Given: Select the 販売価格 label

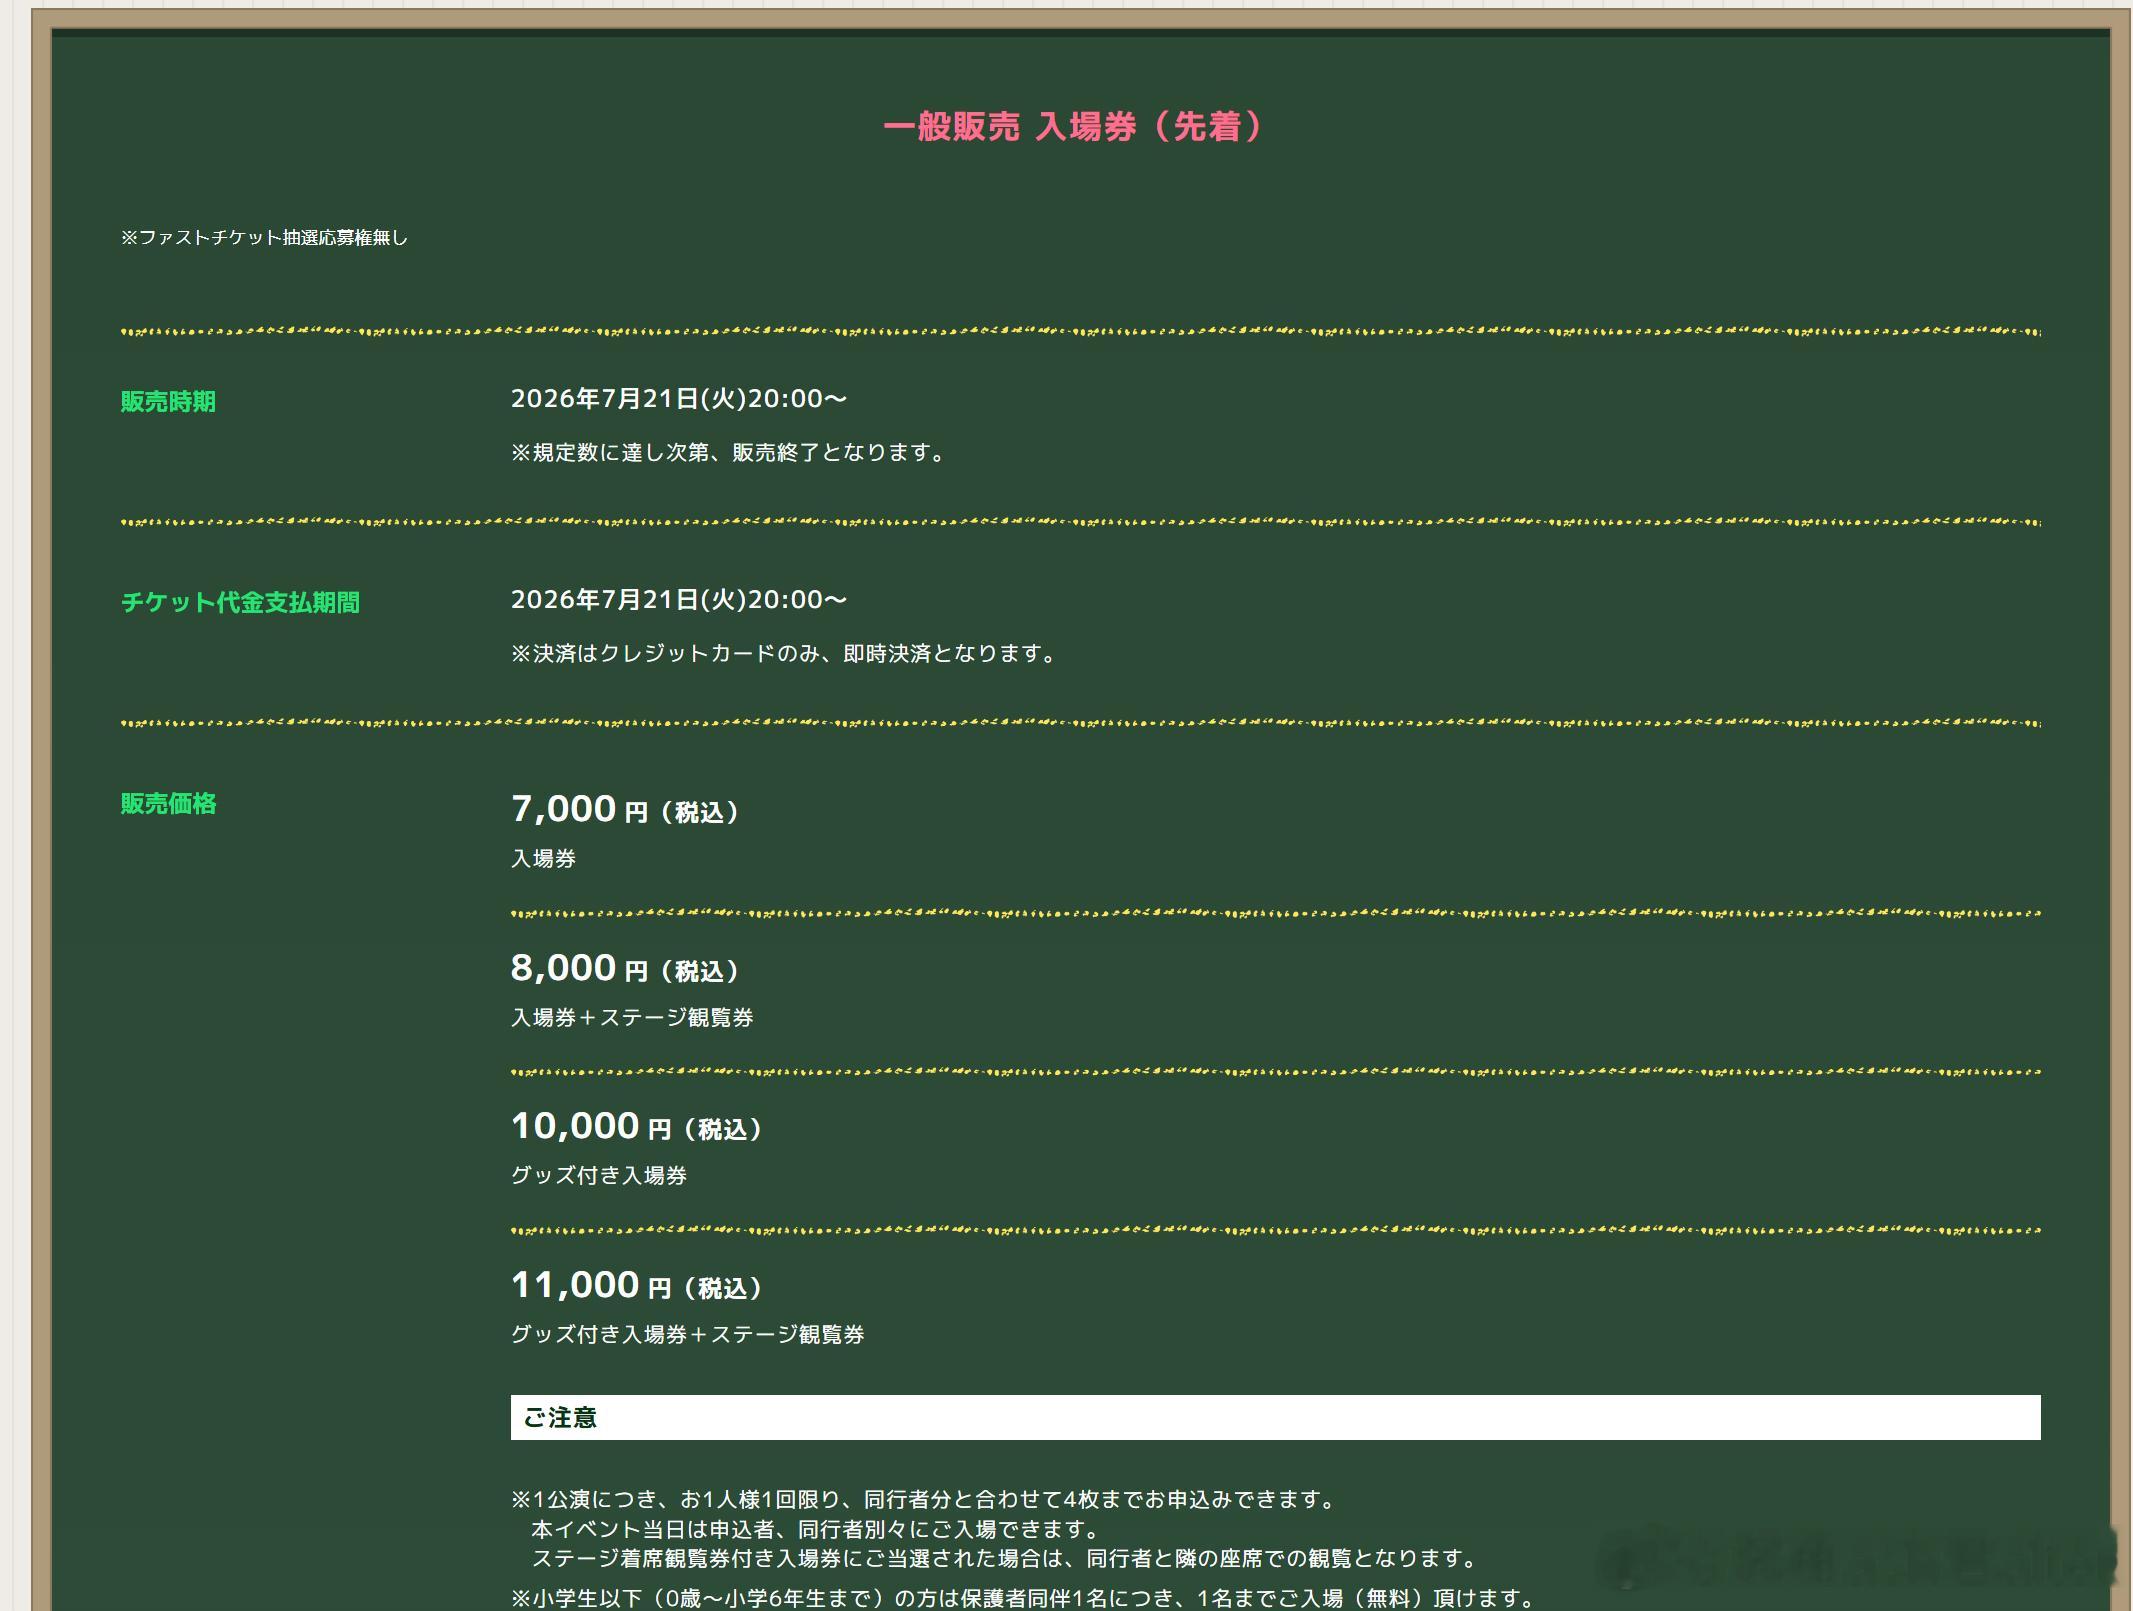Looking at the screenshot, I should 168,803.
